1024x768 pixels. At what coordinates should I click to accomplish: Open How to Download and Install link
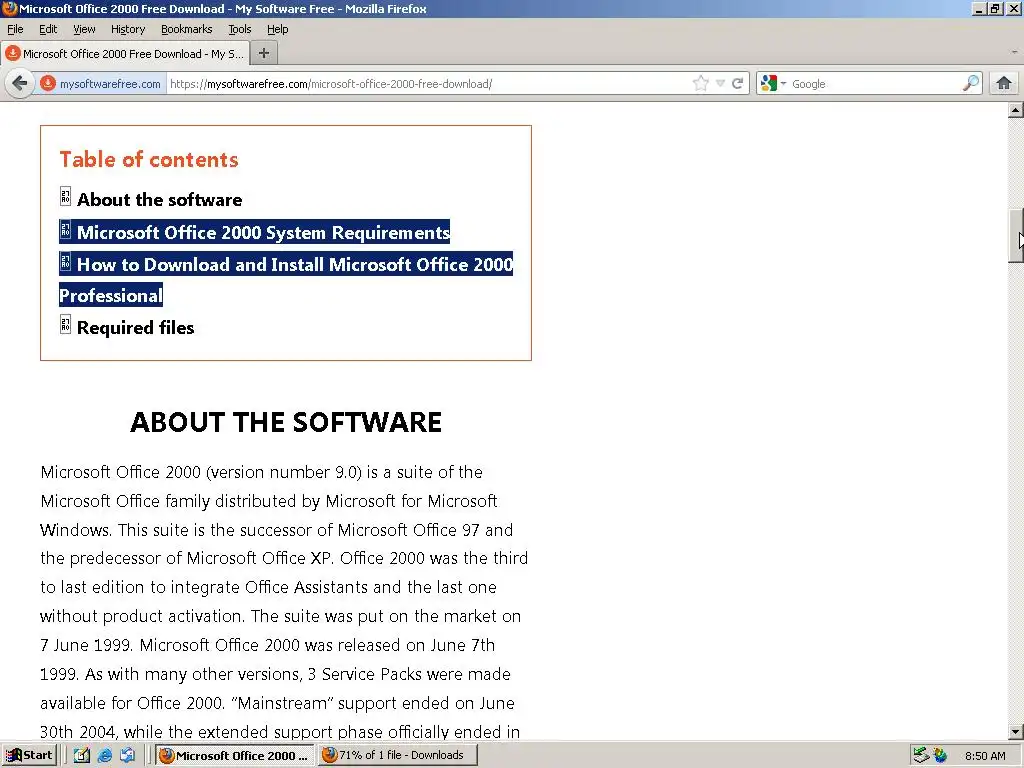pos(286,280)
